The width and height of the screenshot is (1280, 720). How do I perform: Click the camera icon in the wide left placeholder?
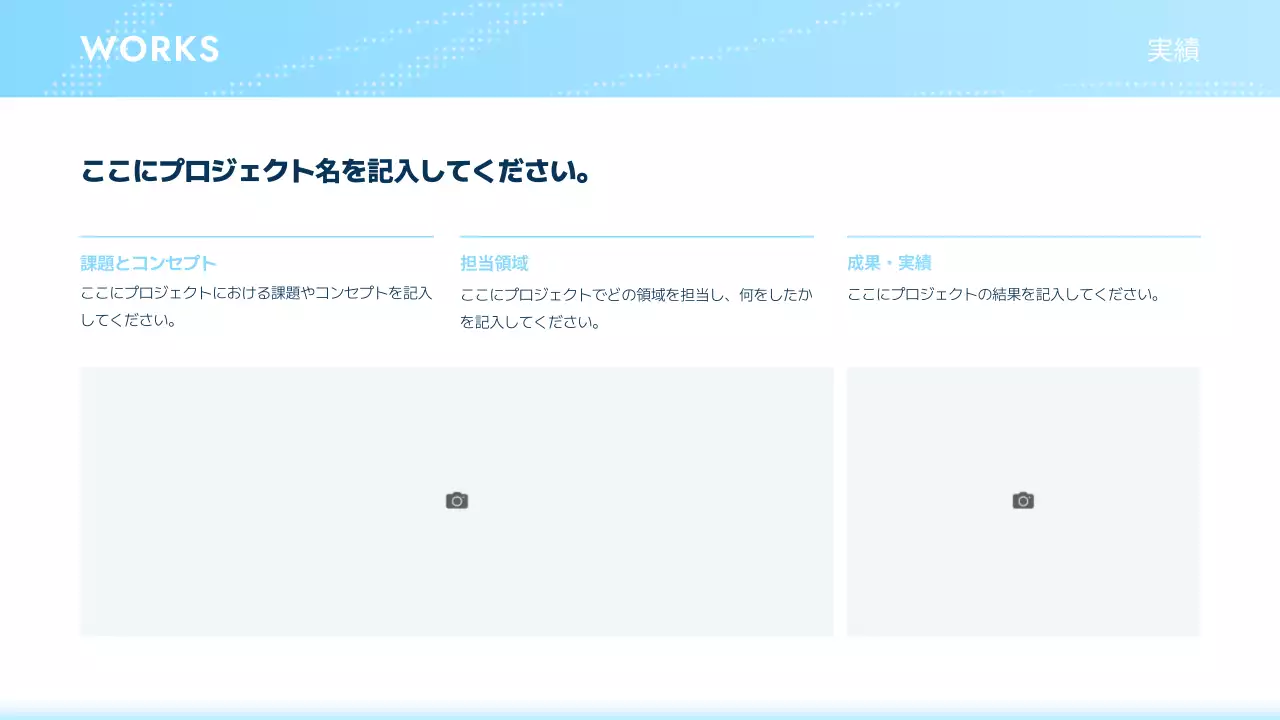pos(457,501)
